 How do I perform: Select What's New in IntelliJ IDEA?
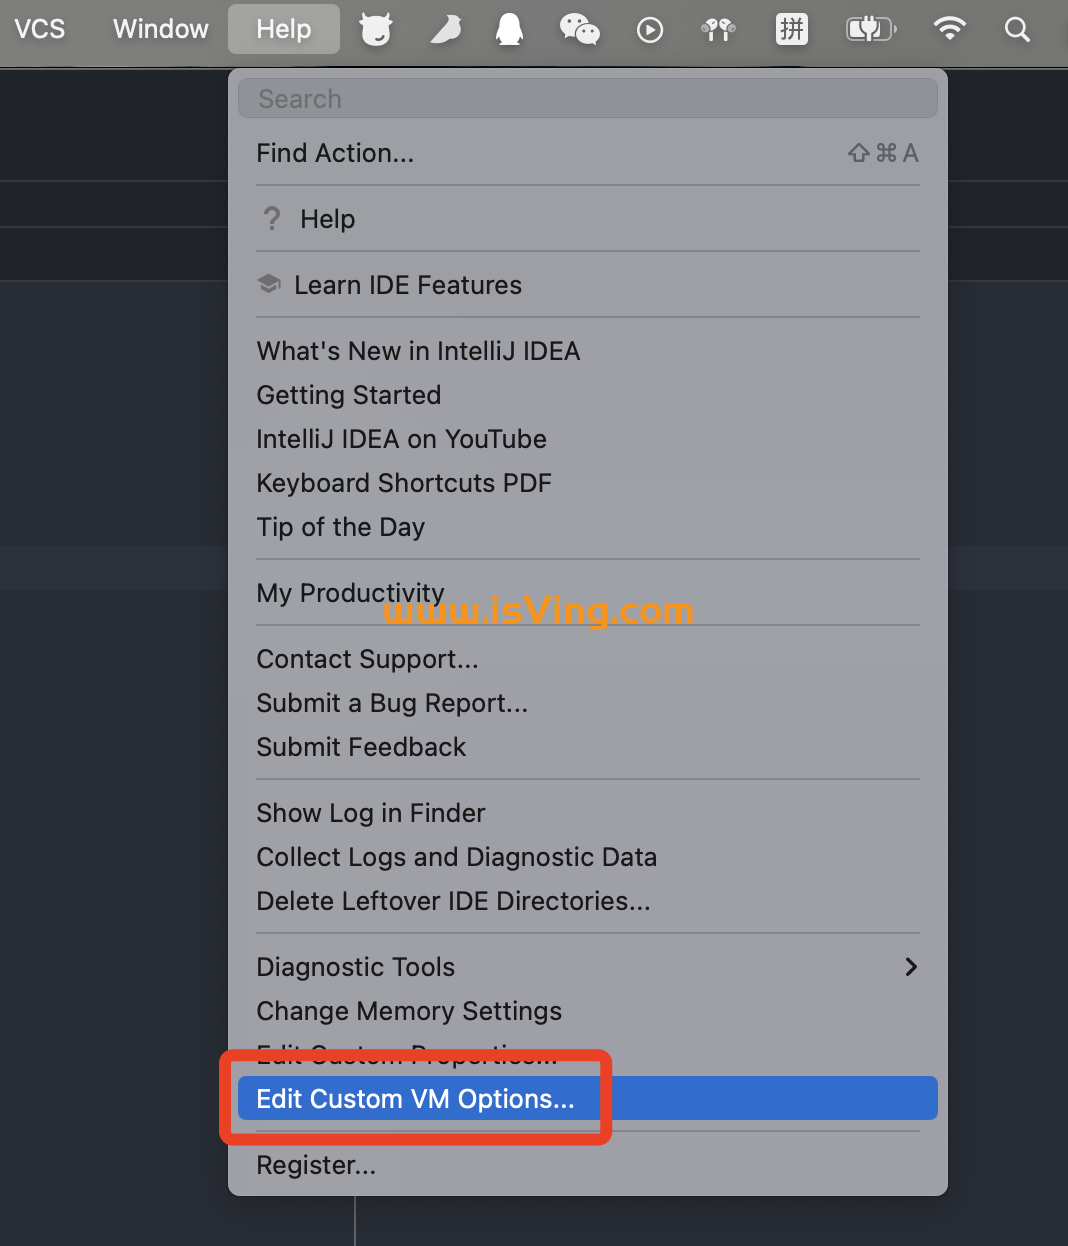pyautogui.click(x=418, y=351)
